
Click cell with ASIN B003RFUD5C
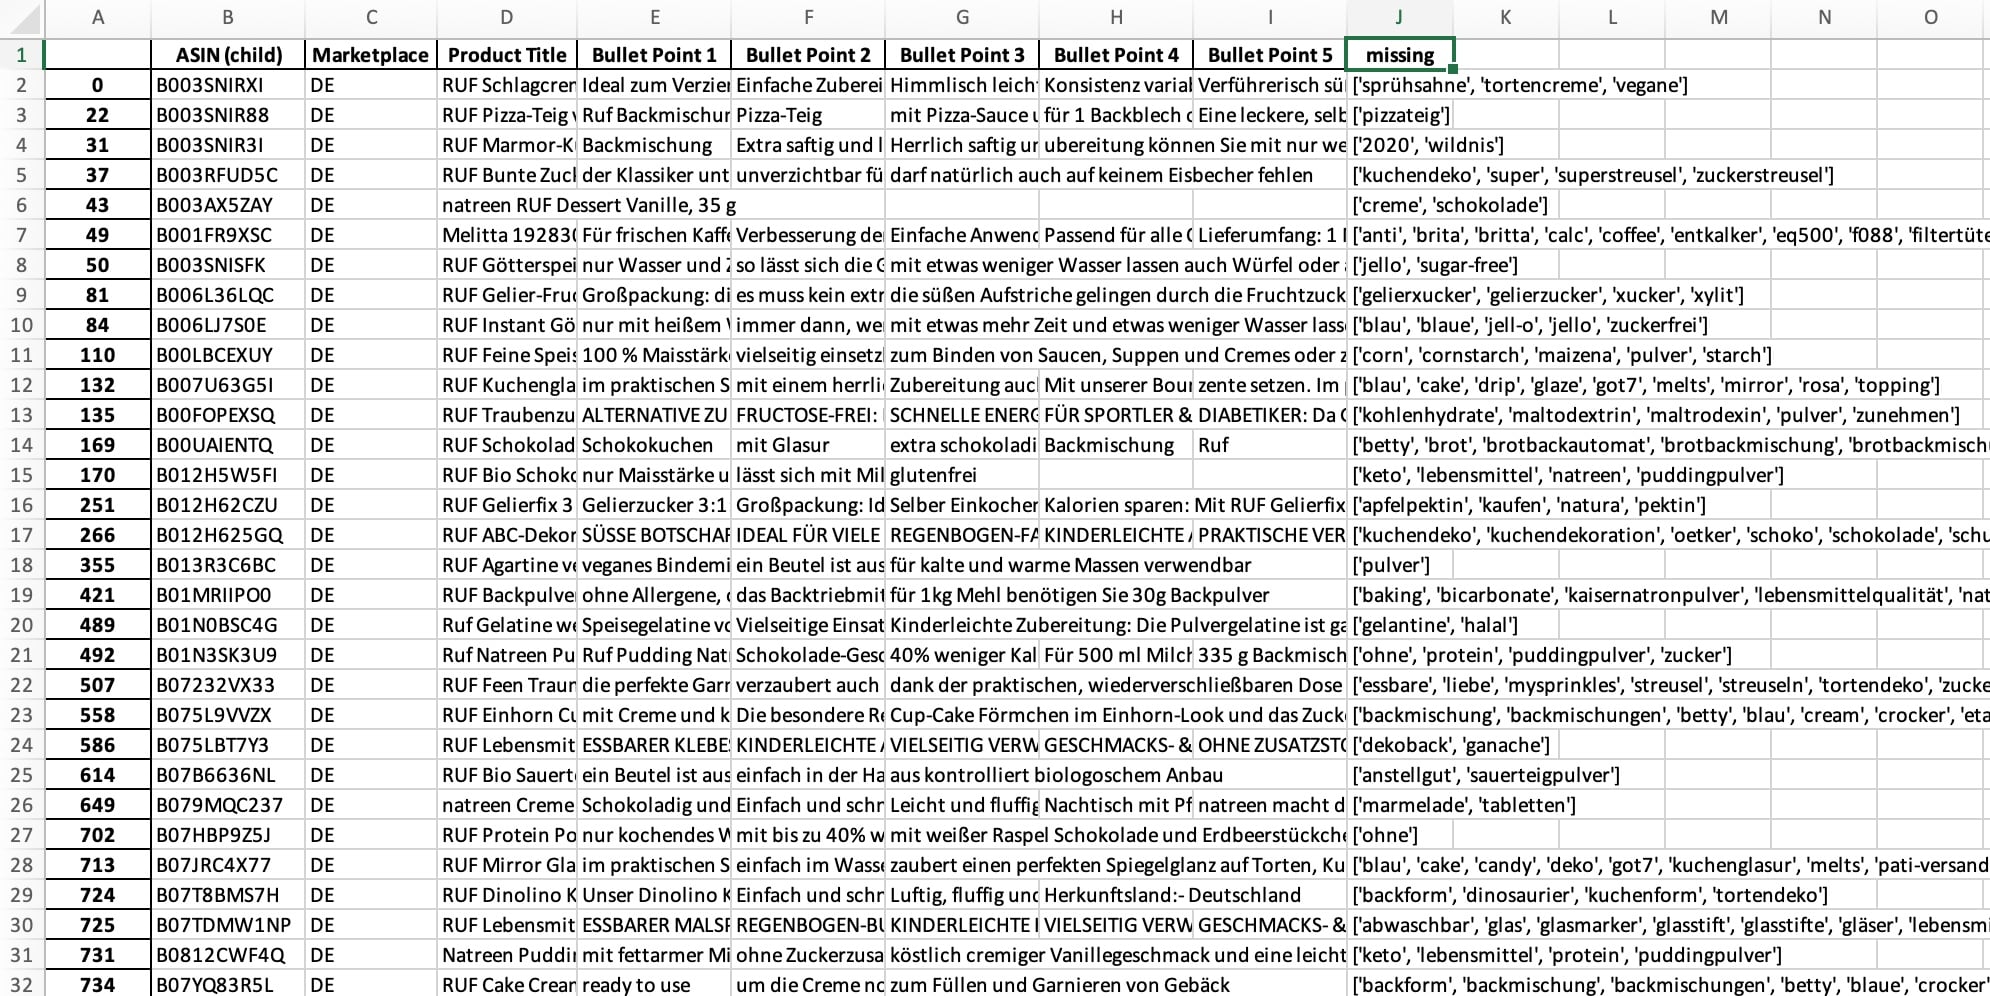228,175
